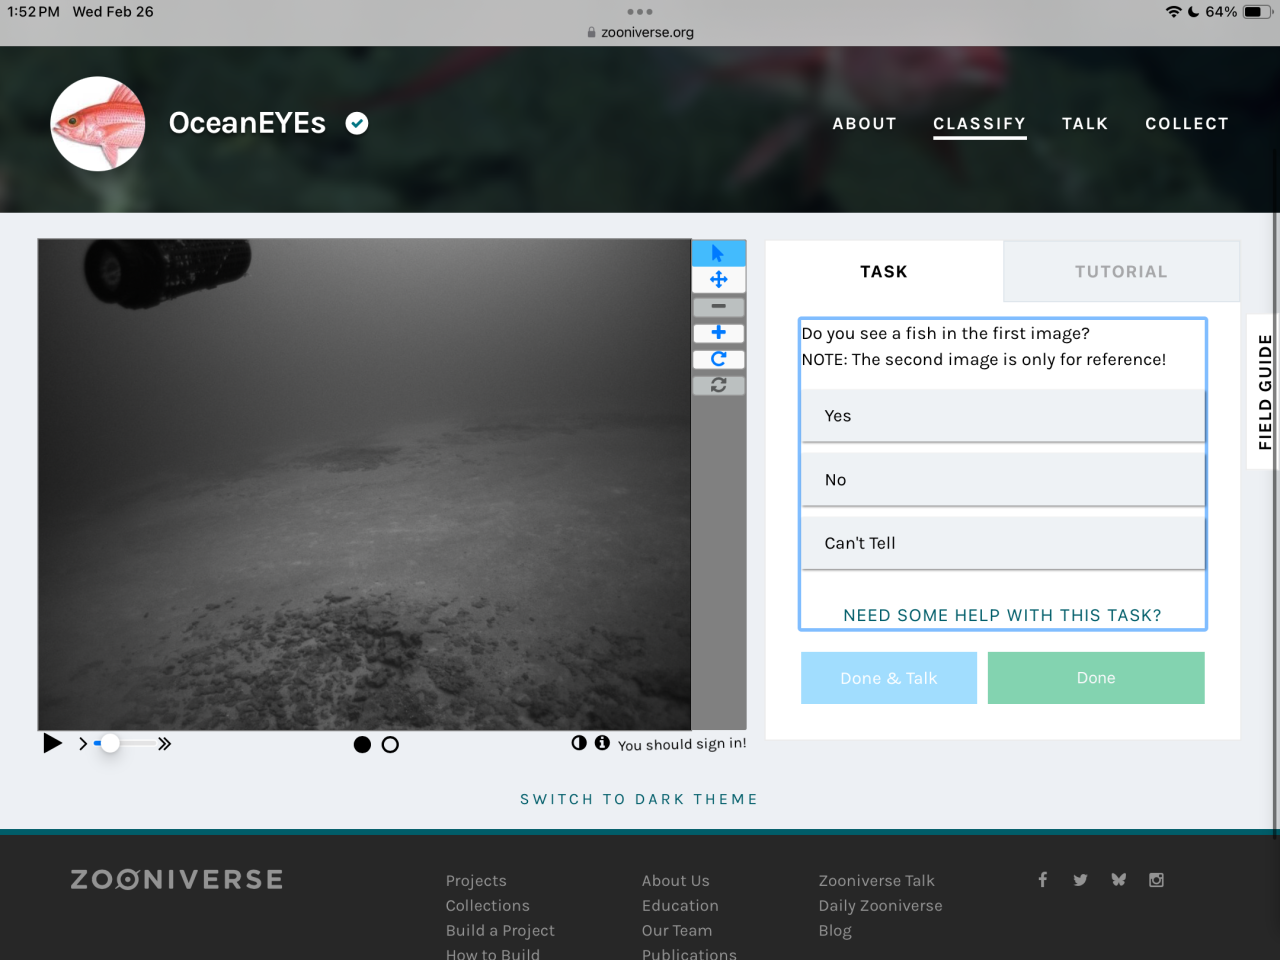Zoom out of the subject image
The image size is (1280, 960).
click(718, 306)
